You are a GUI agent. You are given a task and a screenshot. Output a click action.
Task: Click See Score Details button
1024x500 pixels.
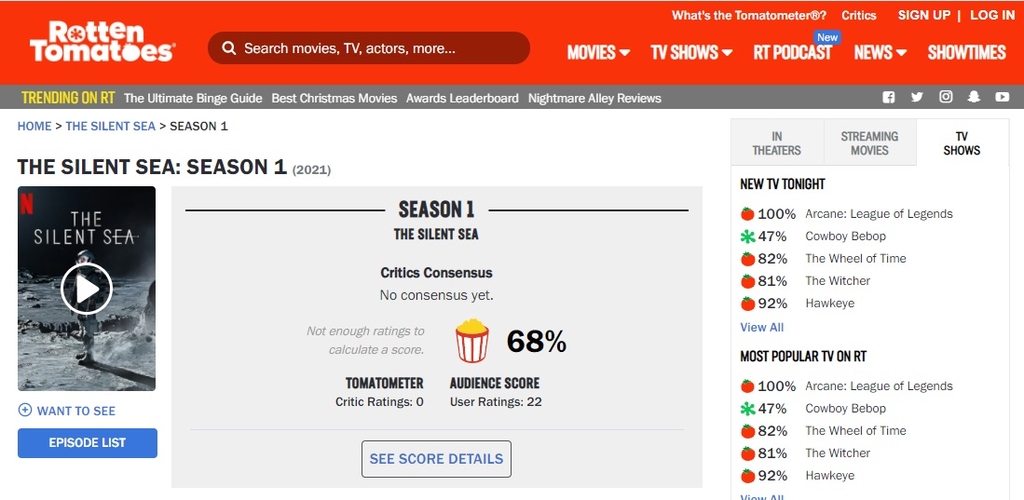pos(436,459)
